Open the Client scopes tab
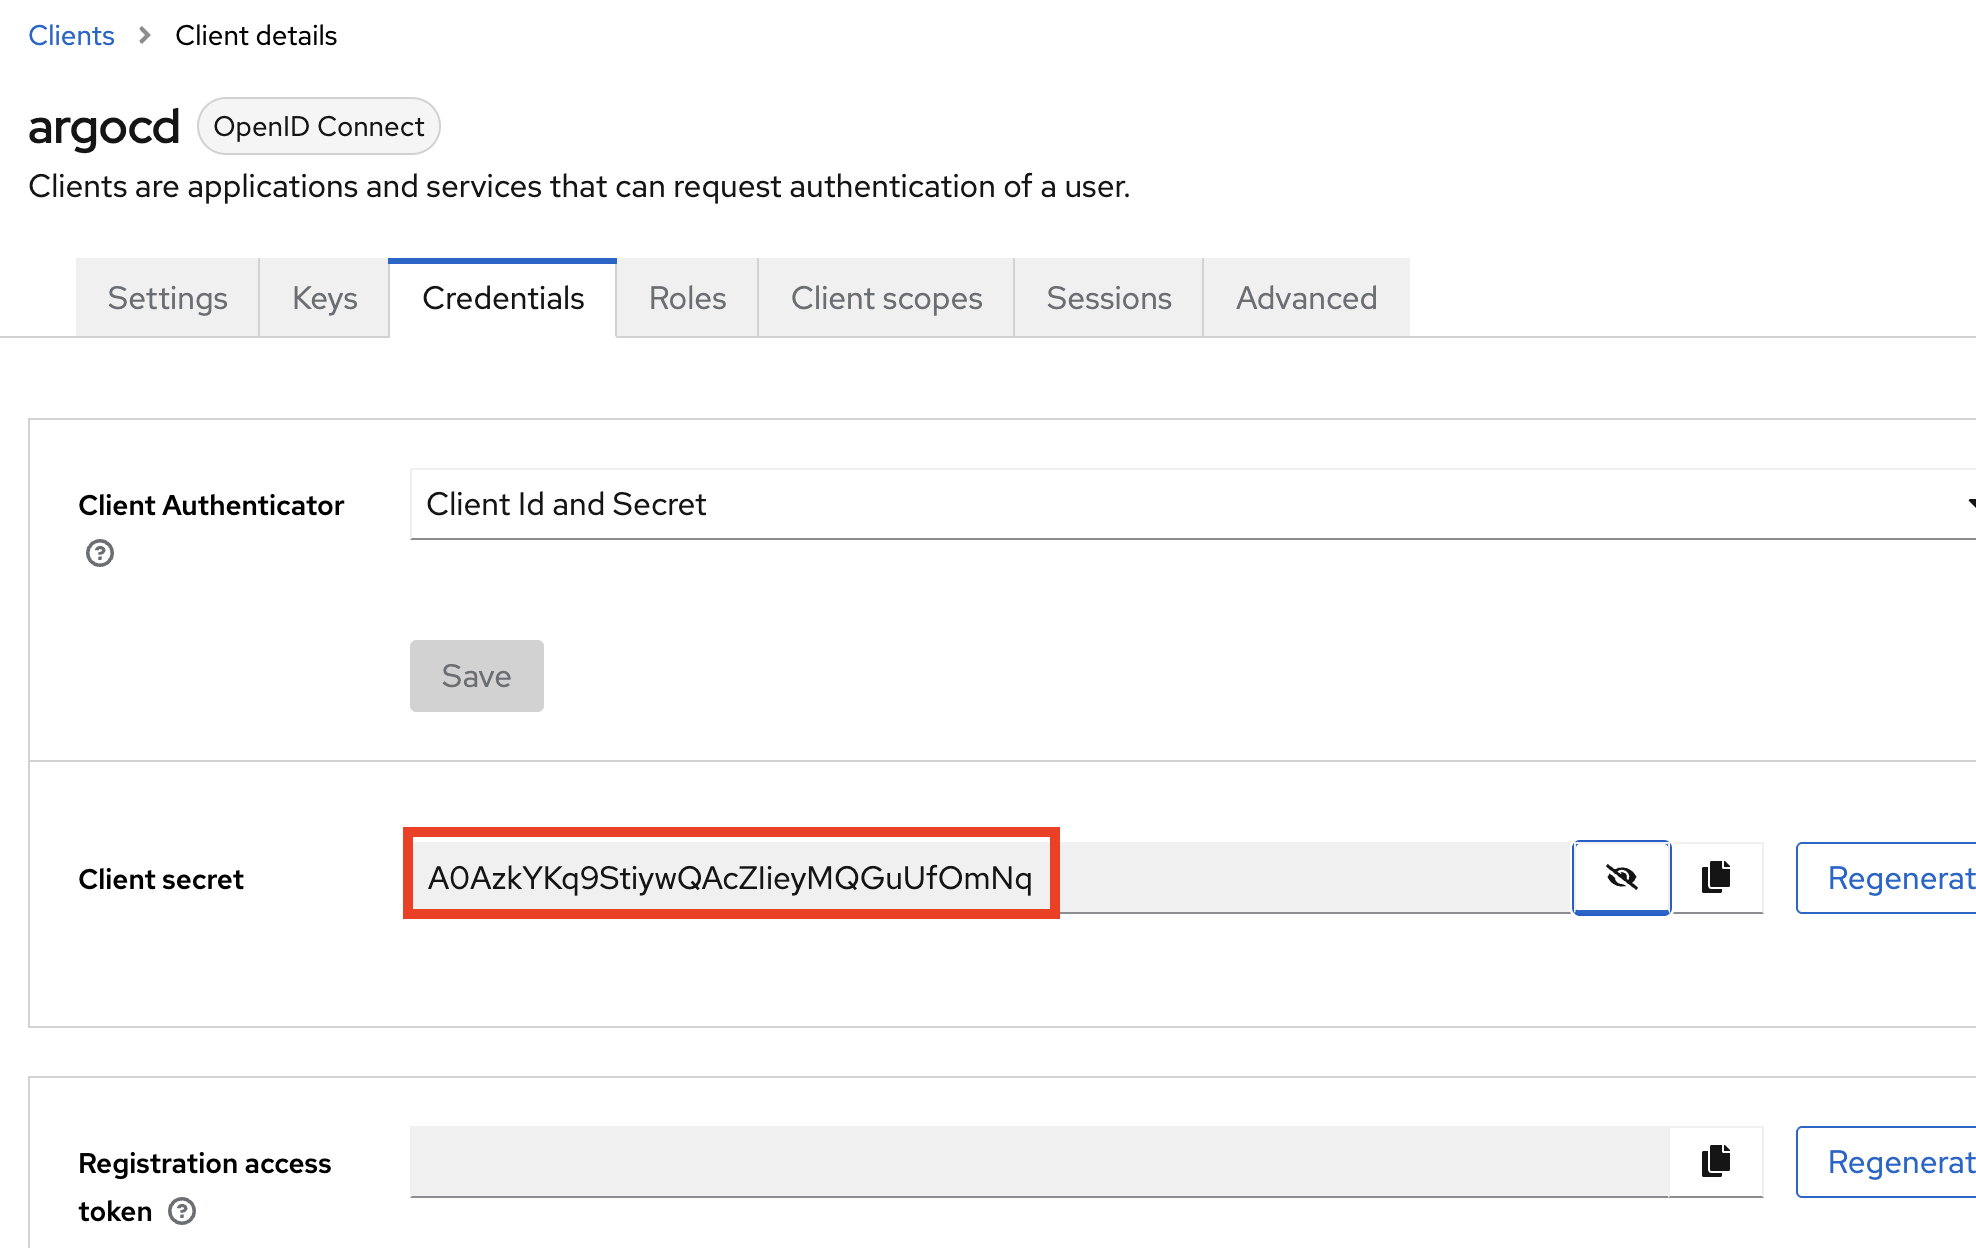Viewport: 1976px width, 1248px height. click(x=886, y=298)
